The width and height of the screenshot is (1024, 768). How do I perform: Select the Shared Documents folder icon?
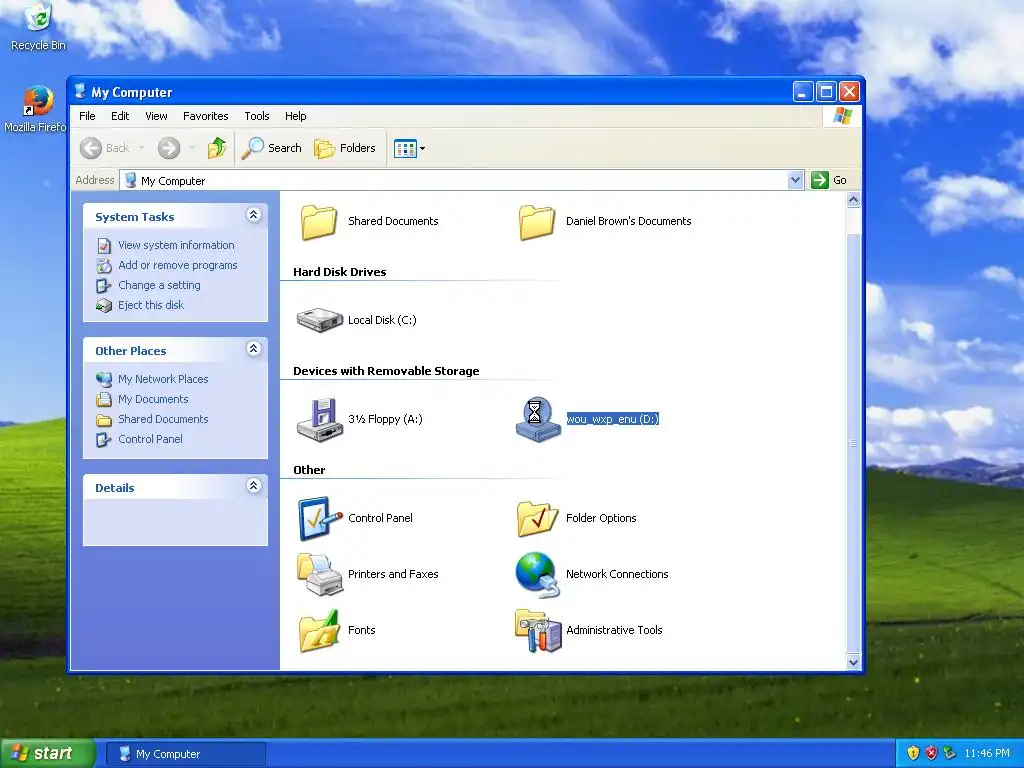click(x=319, y=222)
